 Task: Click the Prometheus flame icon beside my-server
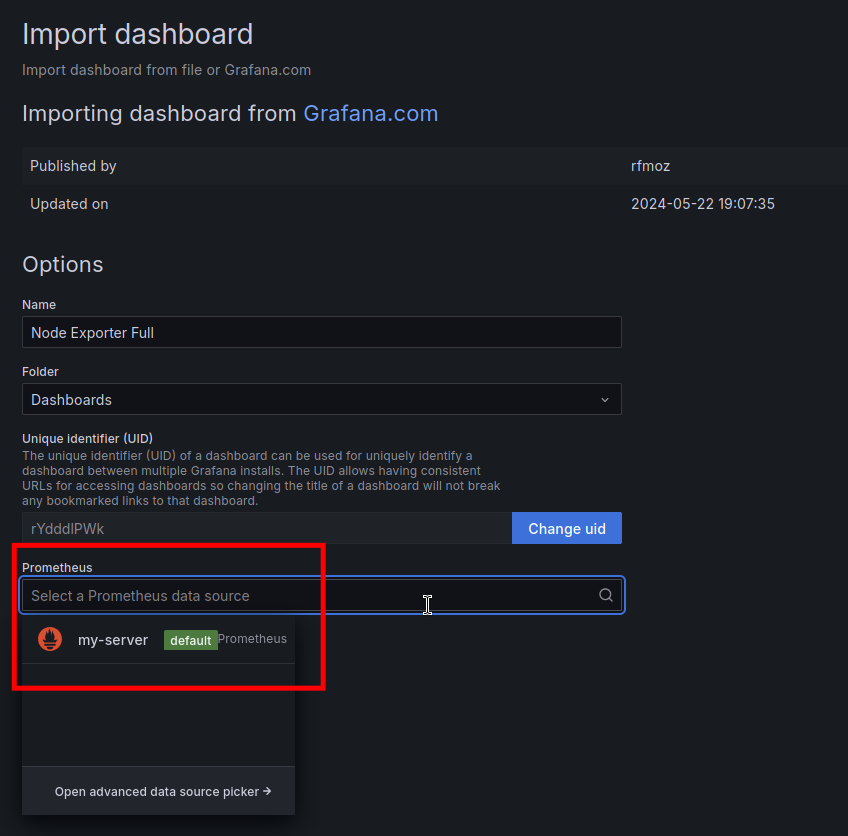[50, 639]
